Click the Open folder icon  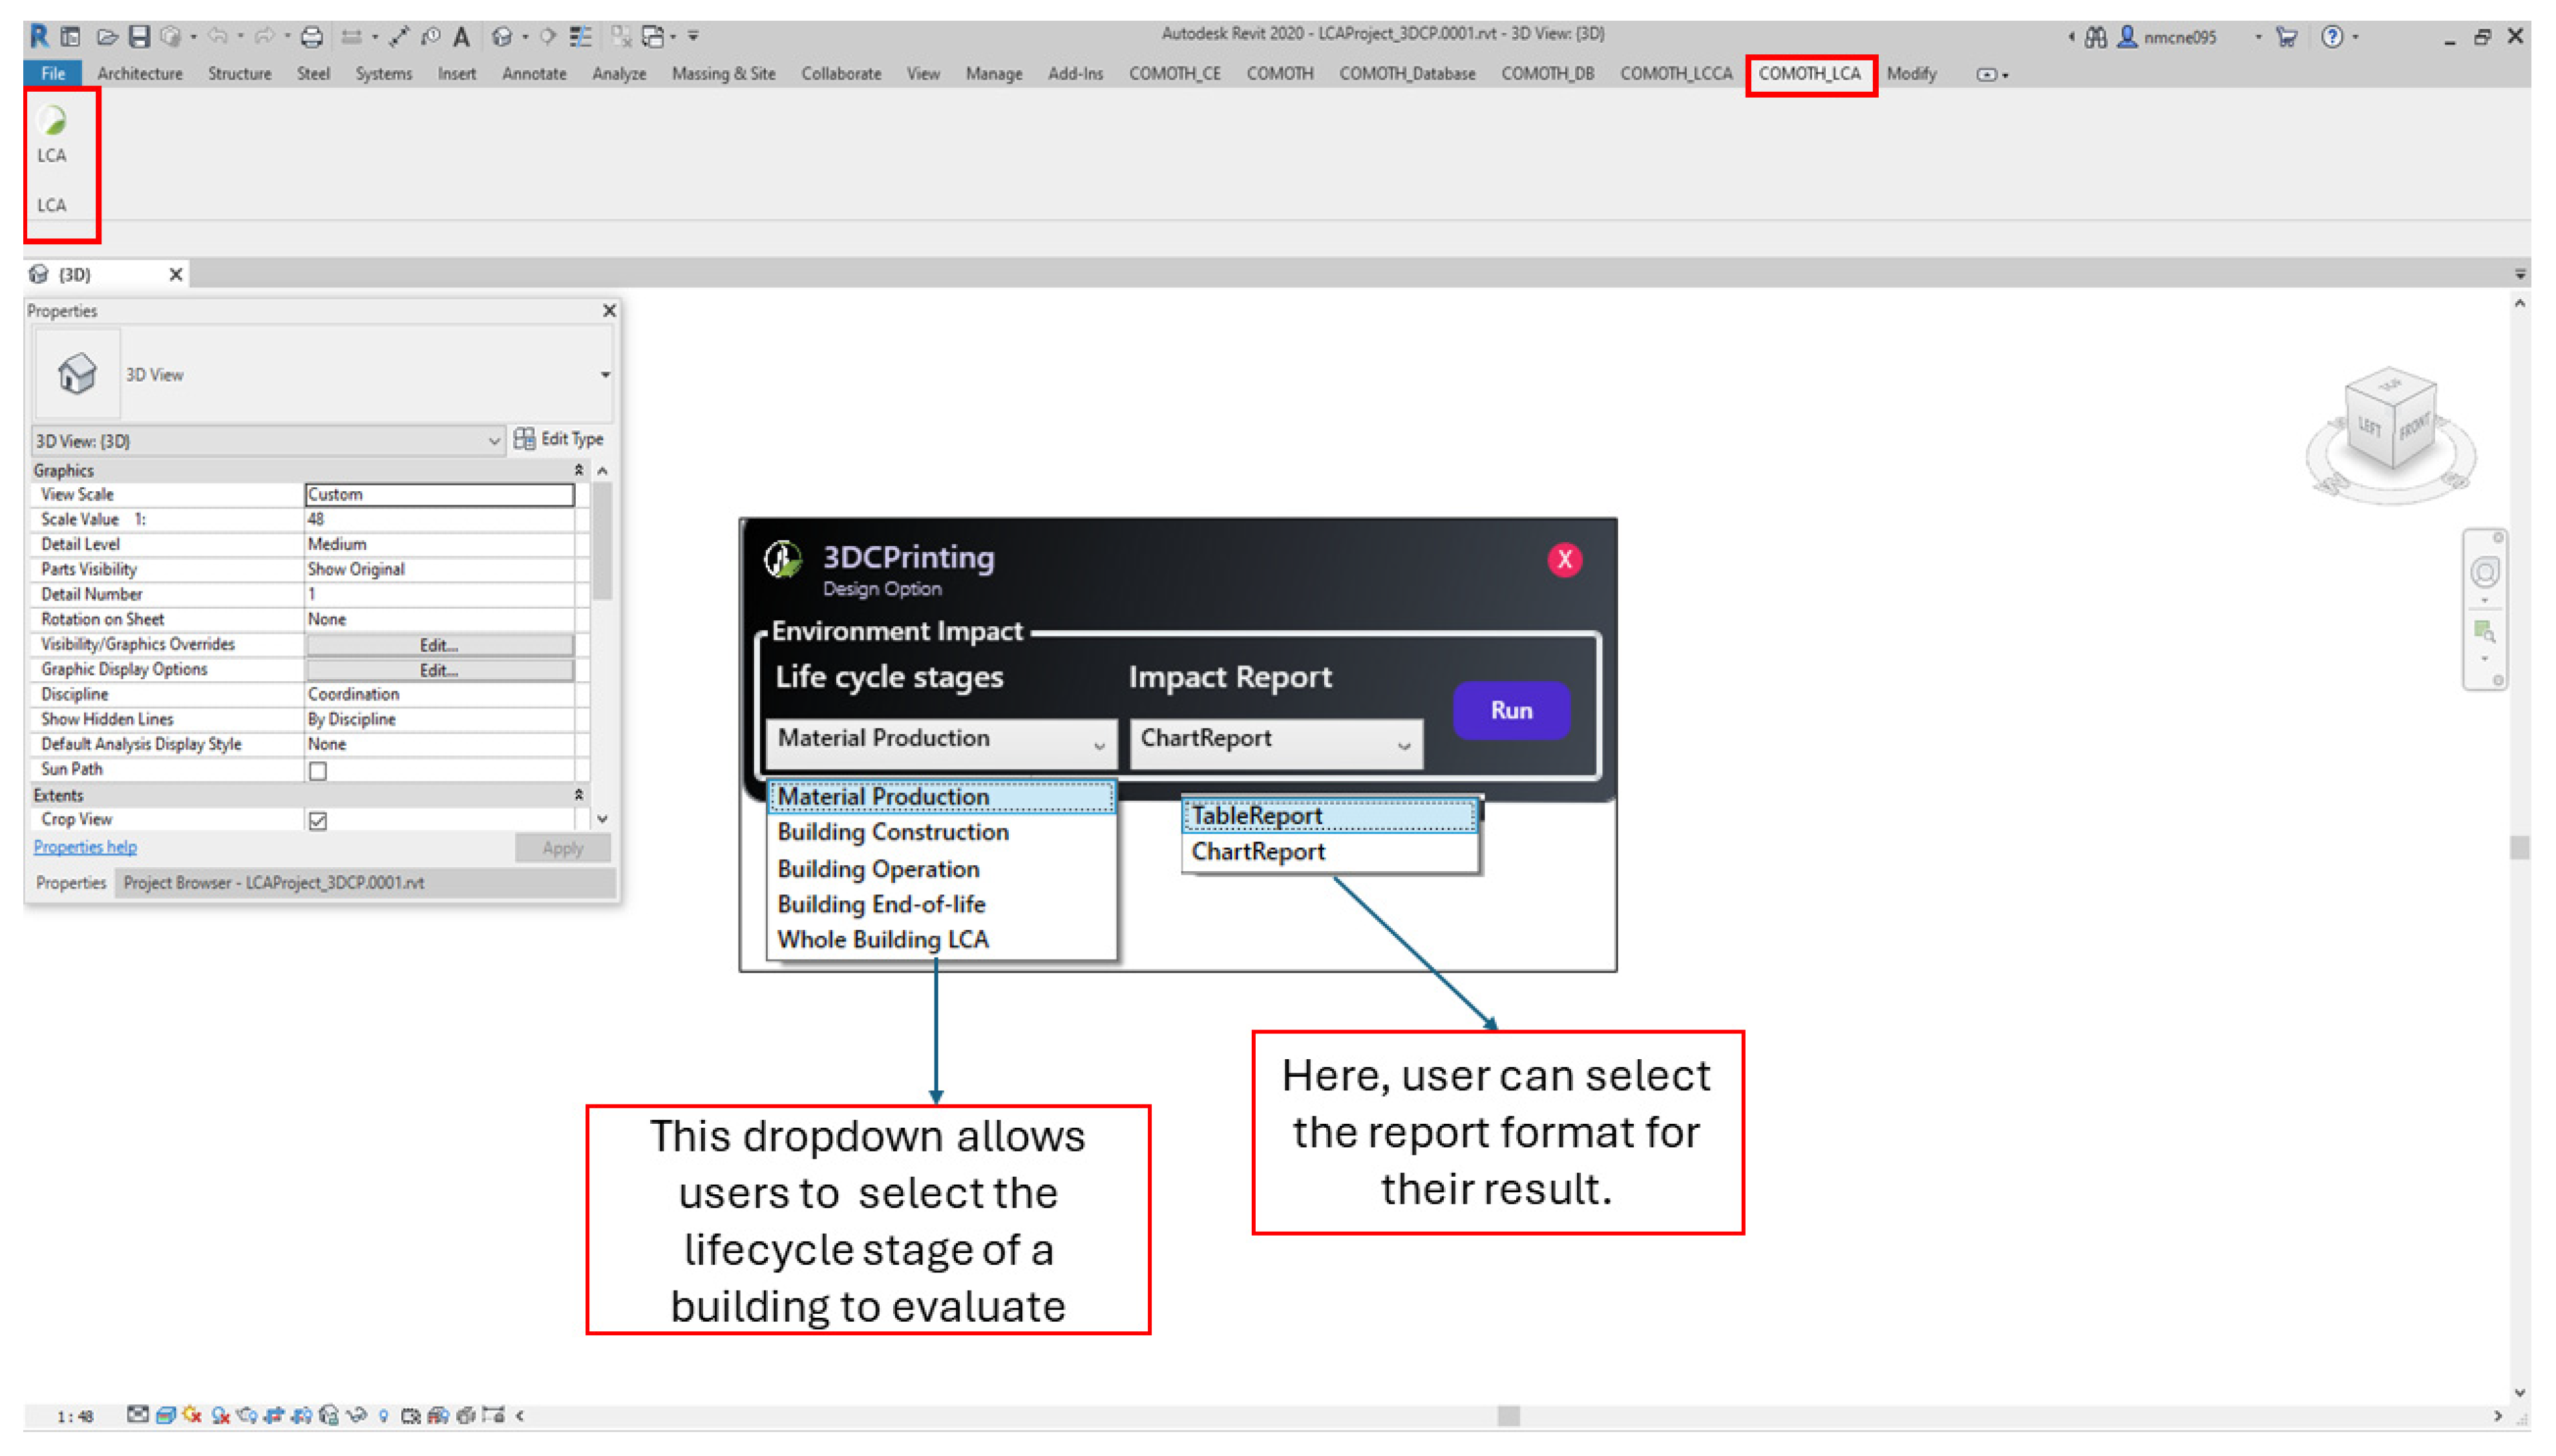107,37
